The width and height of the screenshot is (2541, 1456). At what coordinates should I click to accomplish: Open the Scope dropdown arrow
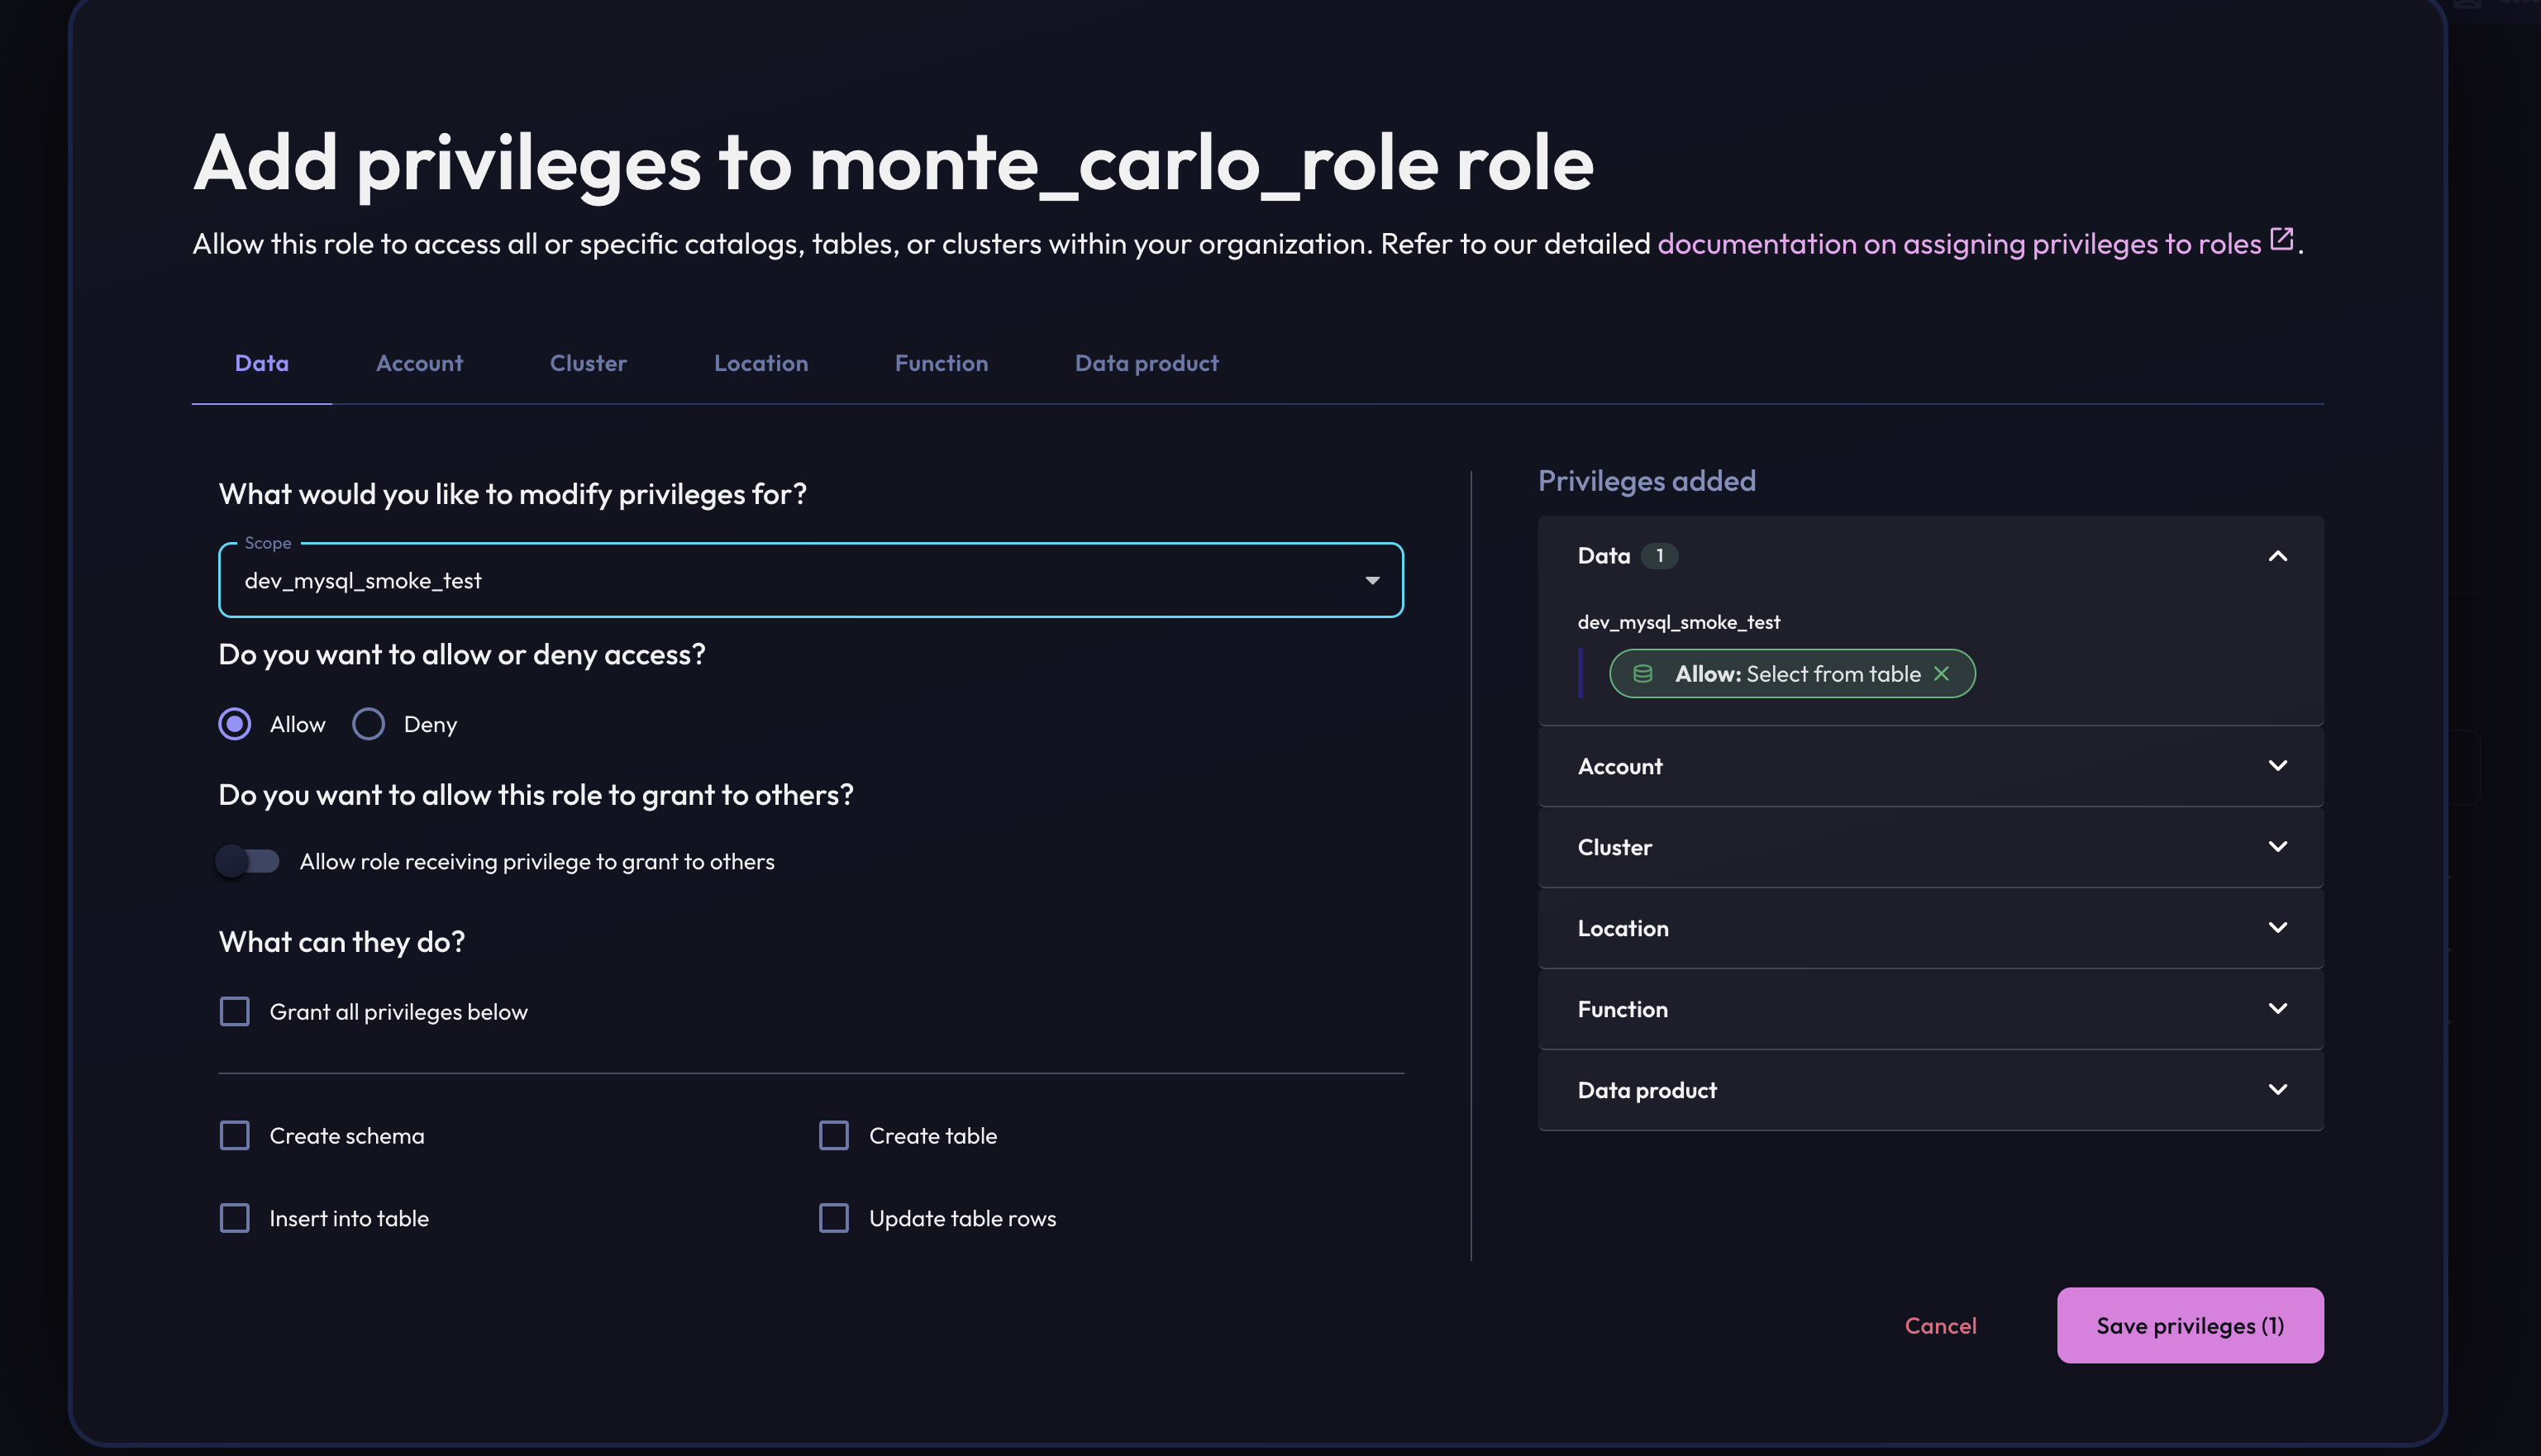1372,581
